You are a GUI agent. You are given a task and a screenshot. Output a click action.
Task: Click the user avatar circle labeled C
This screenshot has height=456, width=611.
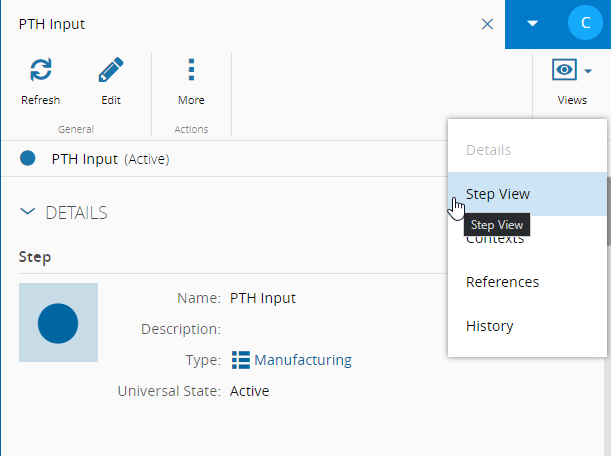pyautogui.click(x=581, y=23)
